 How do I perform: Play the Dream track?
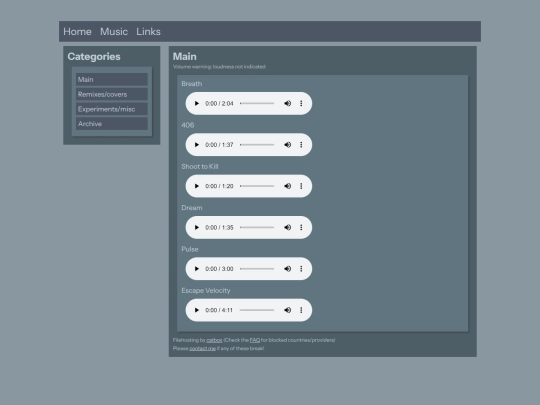[x=197, y=227]
